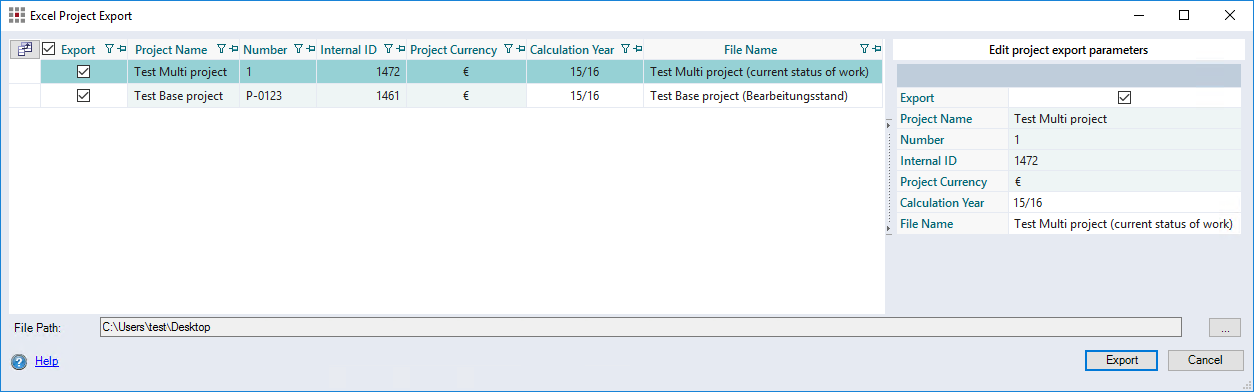Click the filter dropdown on File Name column
The height and width of the screenshot is (392, 1254).
(865, 49)
